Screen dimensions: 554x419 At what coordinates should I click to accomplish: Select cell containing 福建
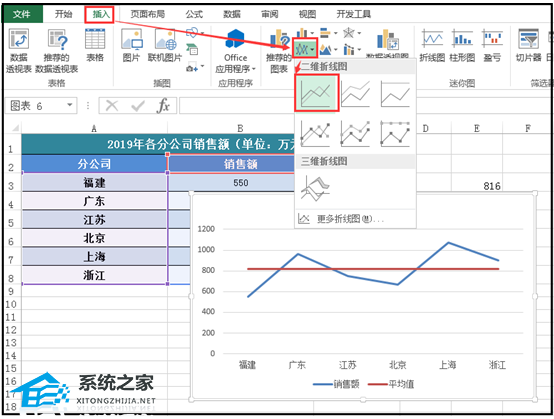[94, 183]
